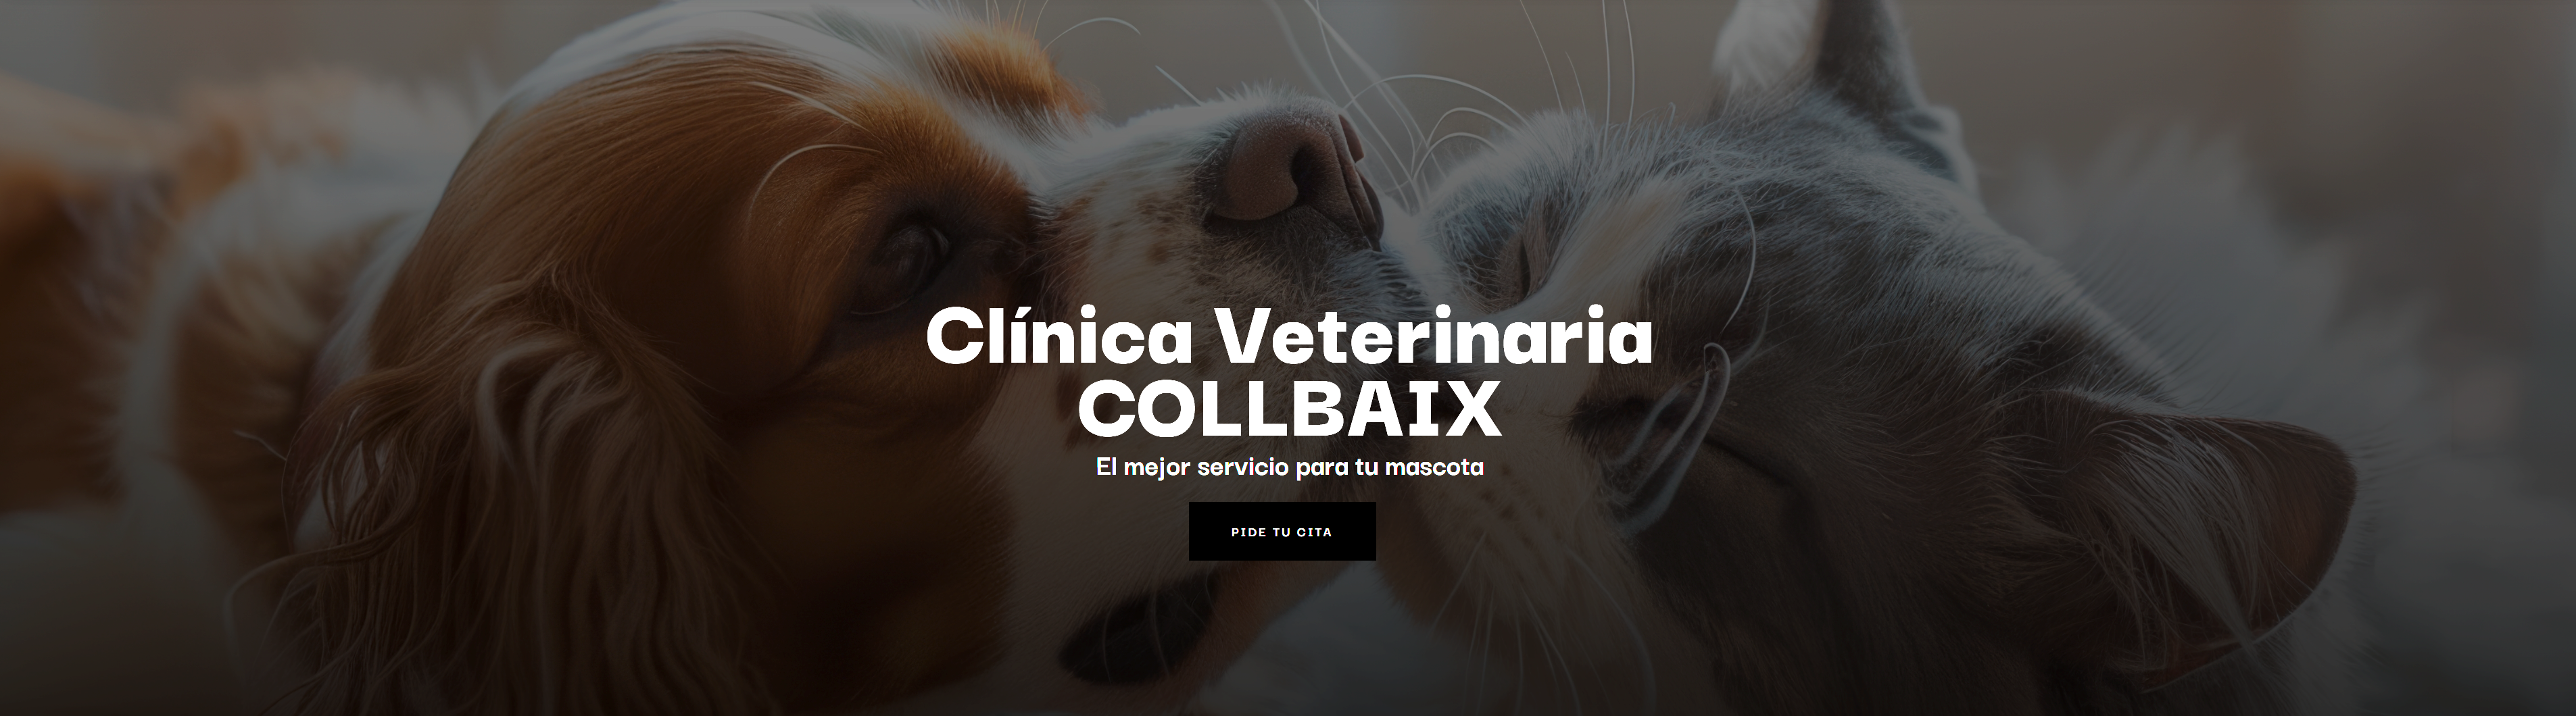This screenshot has width=2576, height=716.
Task: Click the subtitle El mejor servicio para tu mascota
Action: (1289, 467)
